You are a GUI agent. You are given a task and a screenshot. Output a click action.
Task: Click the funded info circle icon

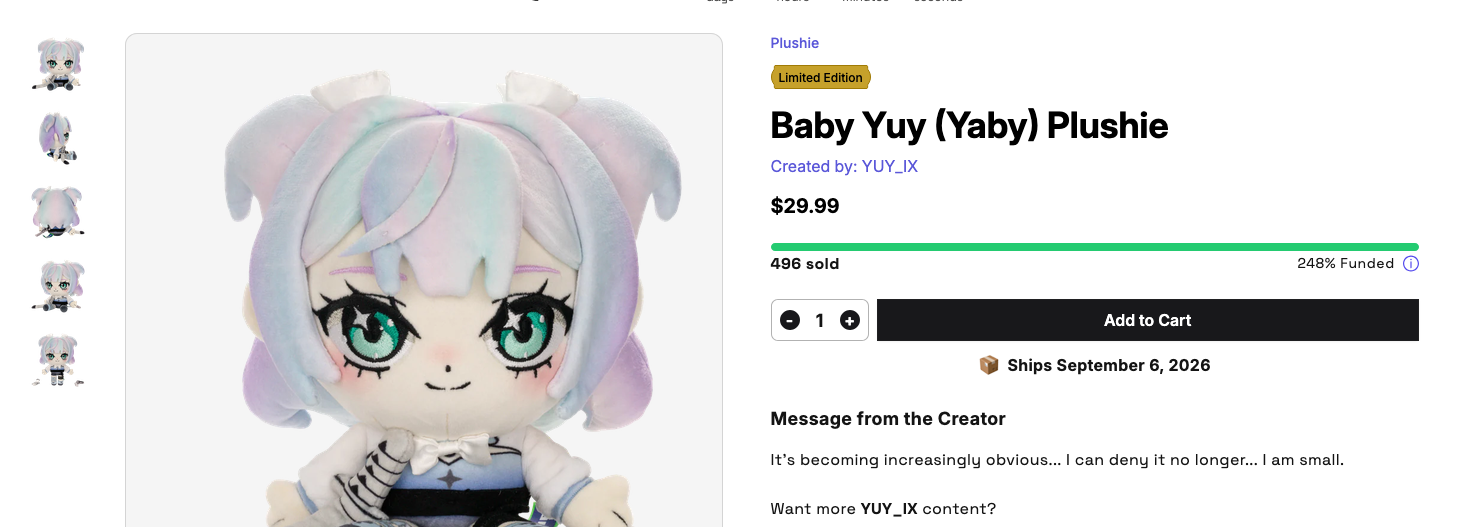(x=1410, y=264)
